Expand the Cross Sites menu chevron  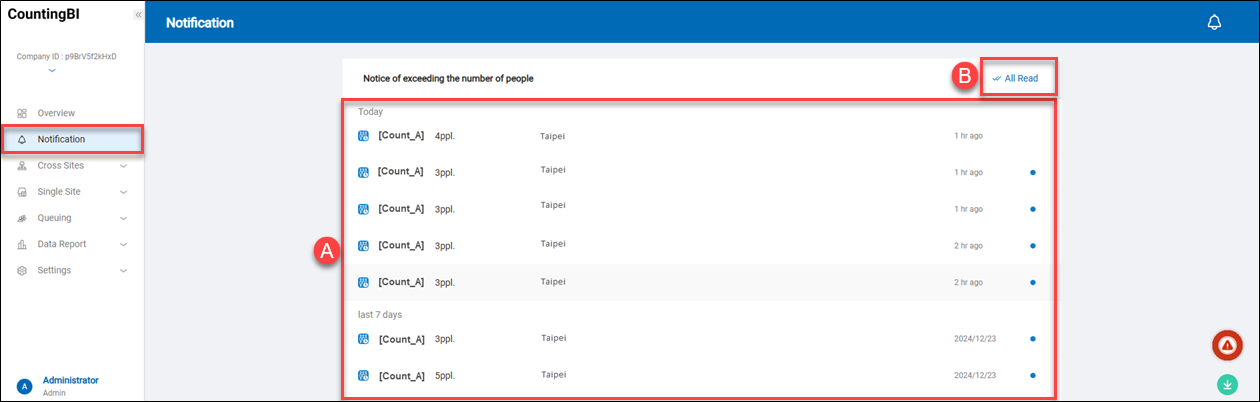click(123, 166)
